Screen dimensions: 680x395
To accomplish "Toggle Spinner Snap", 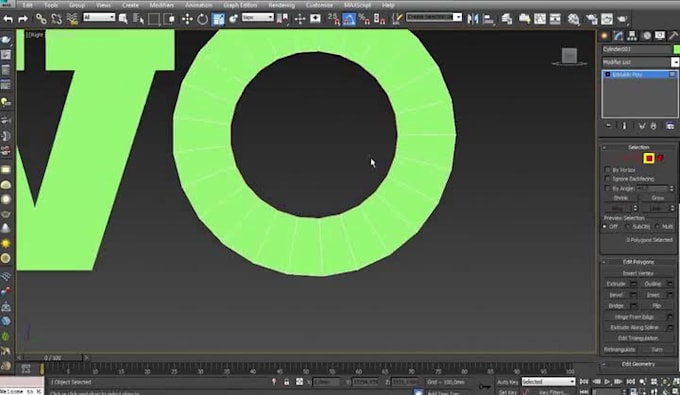I will (x=379, y=19).
